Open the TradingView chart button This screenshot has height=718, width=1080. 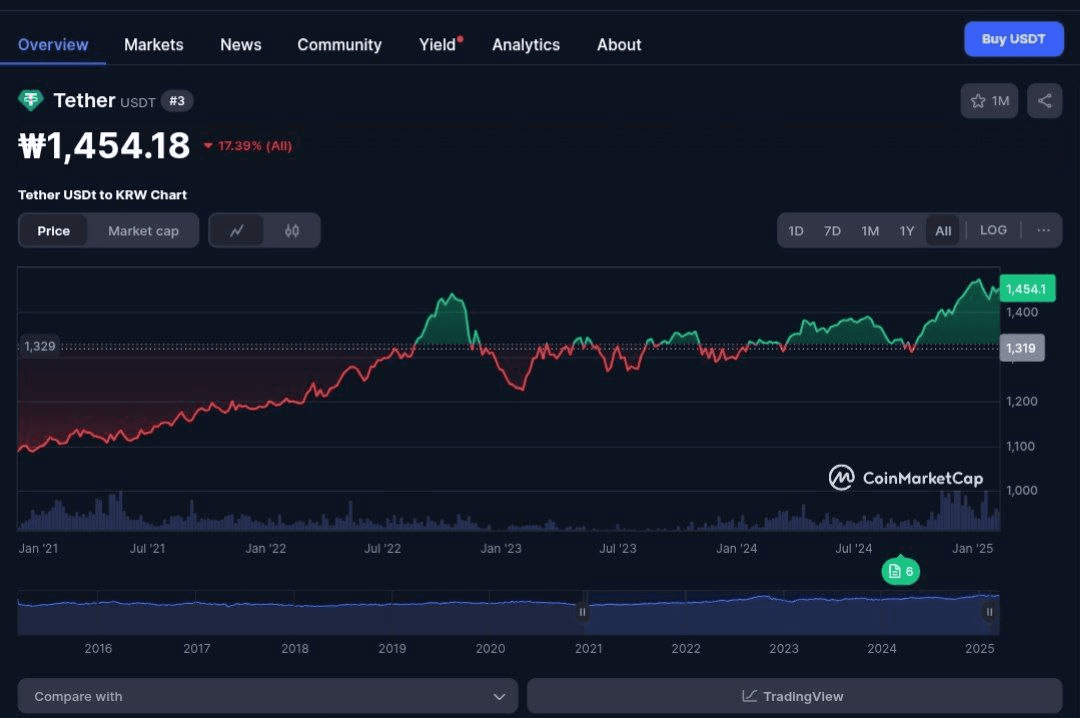pos(794,696)
